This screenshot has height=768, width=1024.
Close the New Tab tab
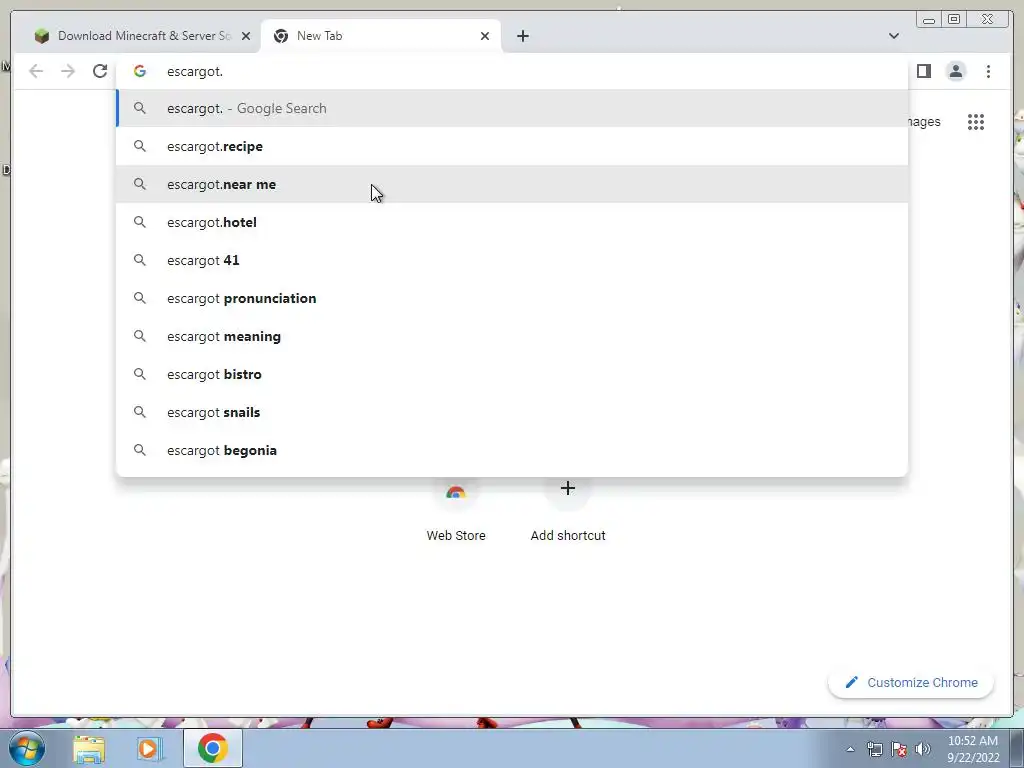click(x=485, y=36)
